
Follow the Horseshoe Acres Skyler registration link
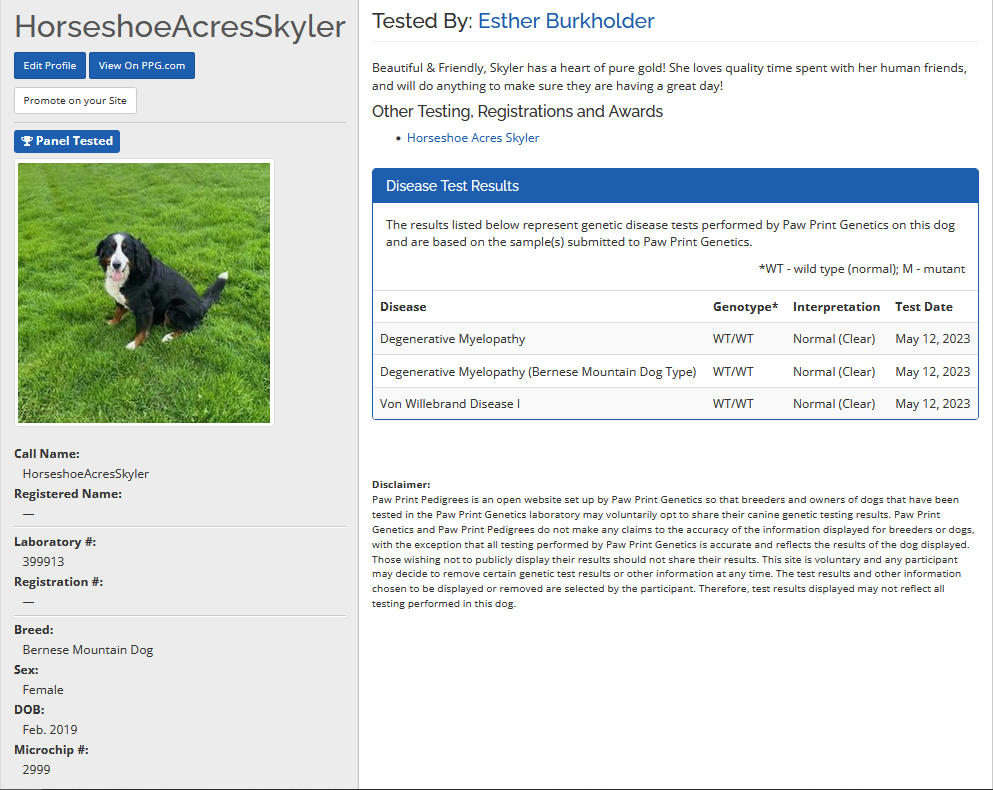[473, 138]
